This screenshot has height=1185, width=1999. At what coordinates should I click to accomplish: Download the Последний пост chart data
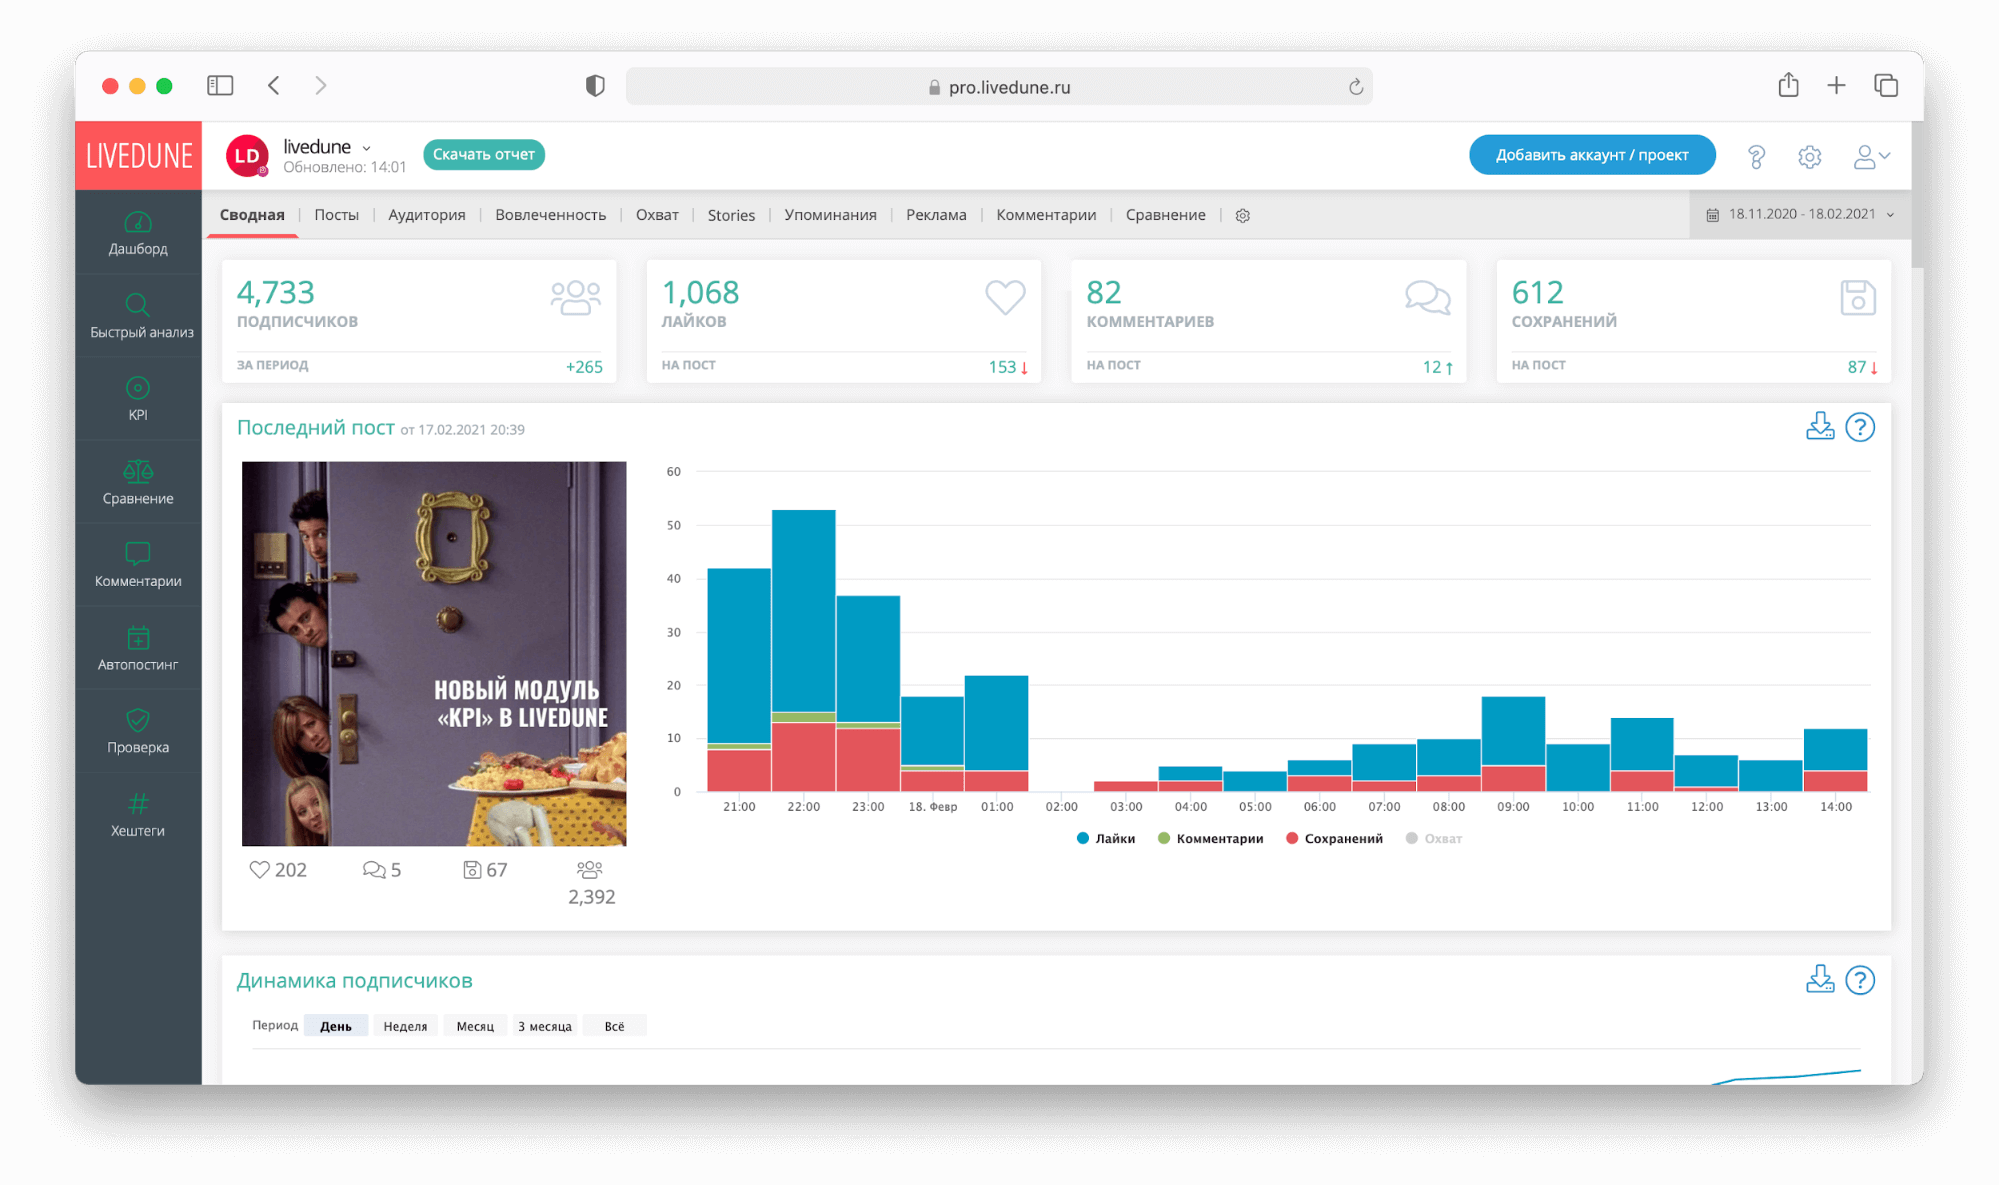(1819, 427)
